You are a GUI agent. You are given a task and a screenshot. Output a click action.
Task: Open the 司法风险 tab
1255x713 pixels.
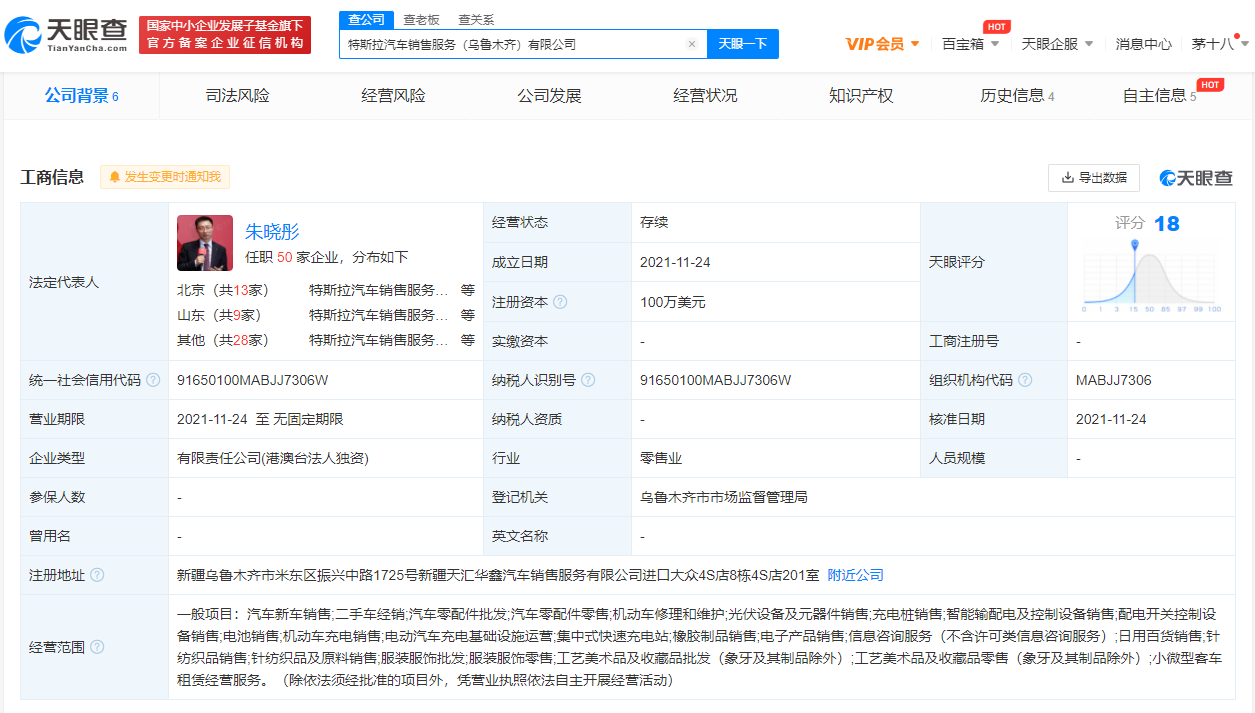237,96
